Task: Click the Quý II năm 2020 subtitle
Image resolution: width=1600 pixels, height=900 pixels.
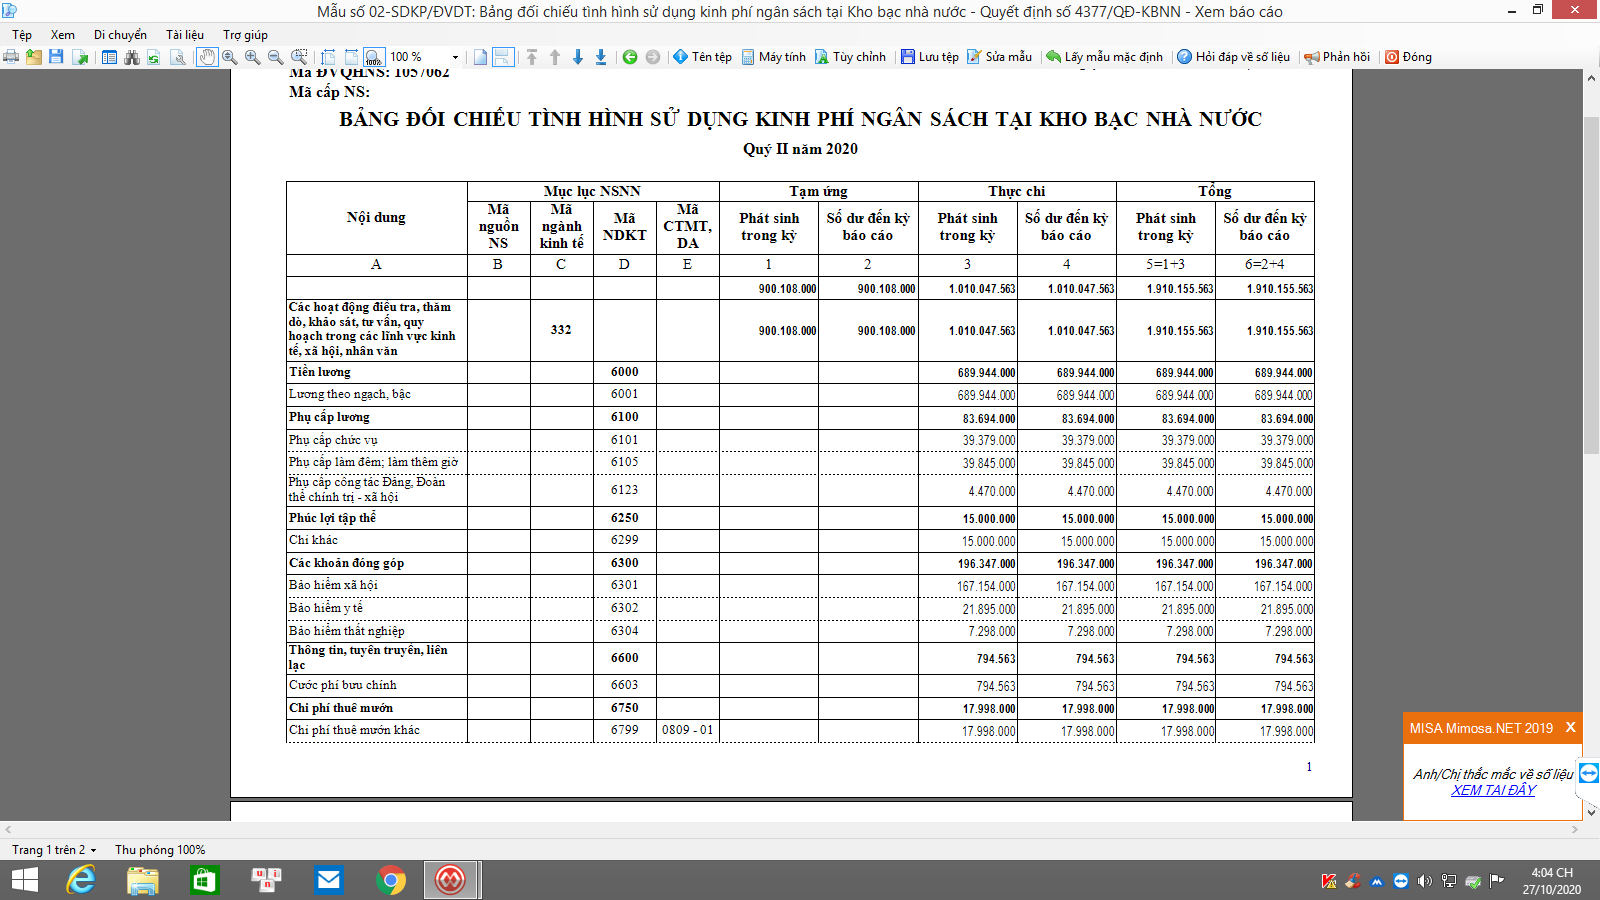Action: tap(800, 149)
